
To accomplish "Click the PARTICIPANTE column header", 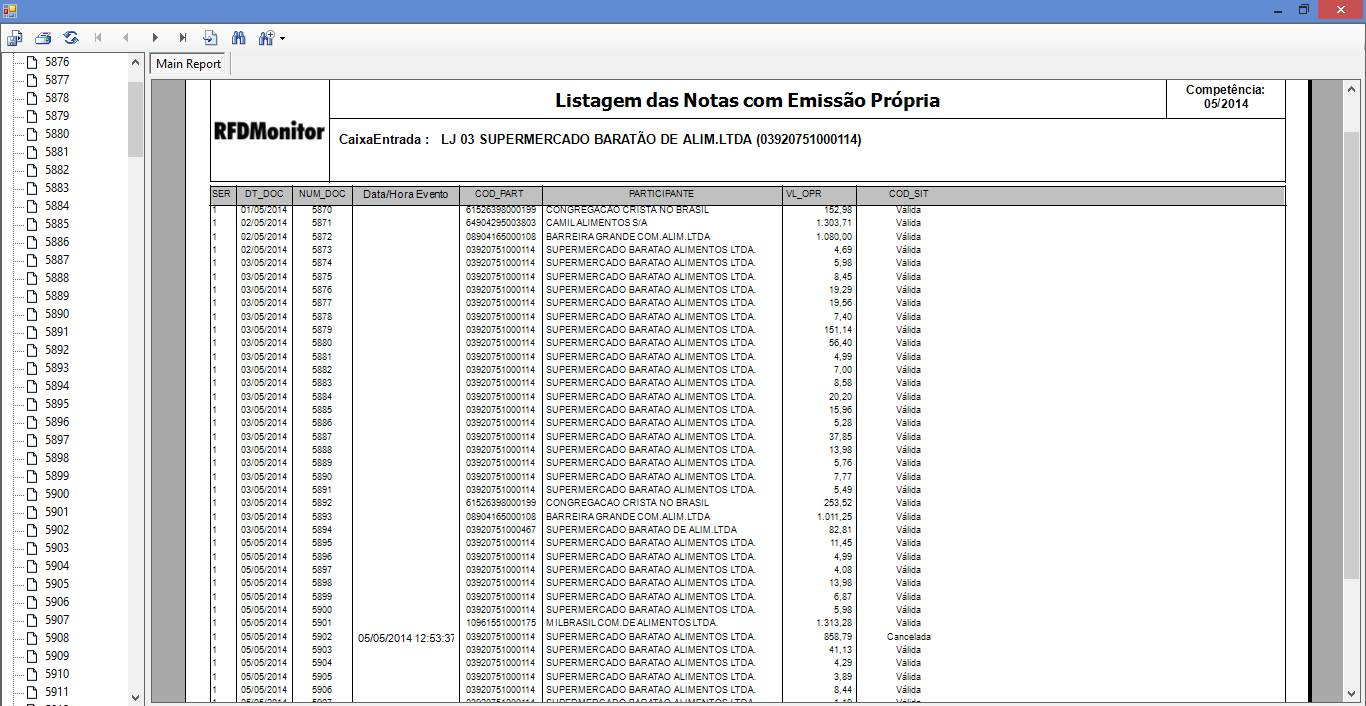I will (x=661, y=194).
